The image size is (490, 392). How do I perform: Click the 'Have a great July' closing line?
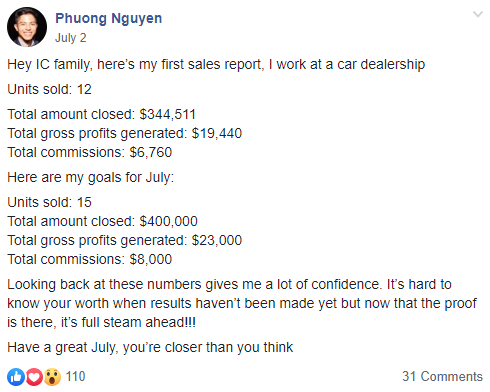pyautogui.click(x=150, y=348)
